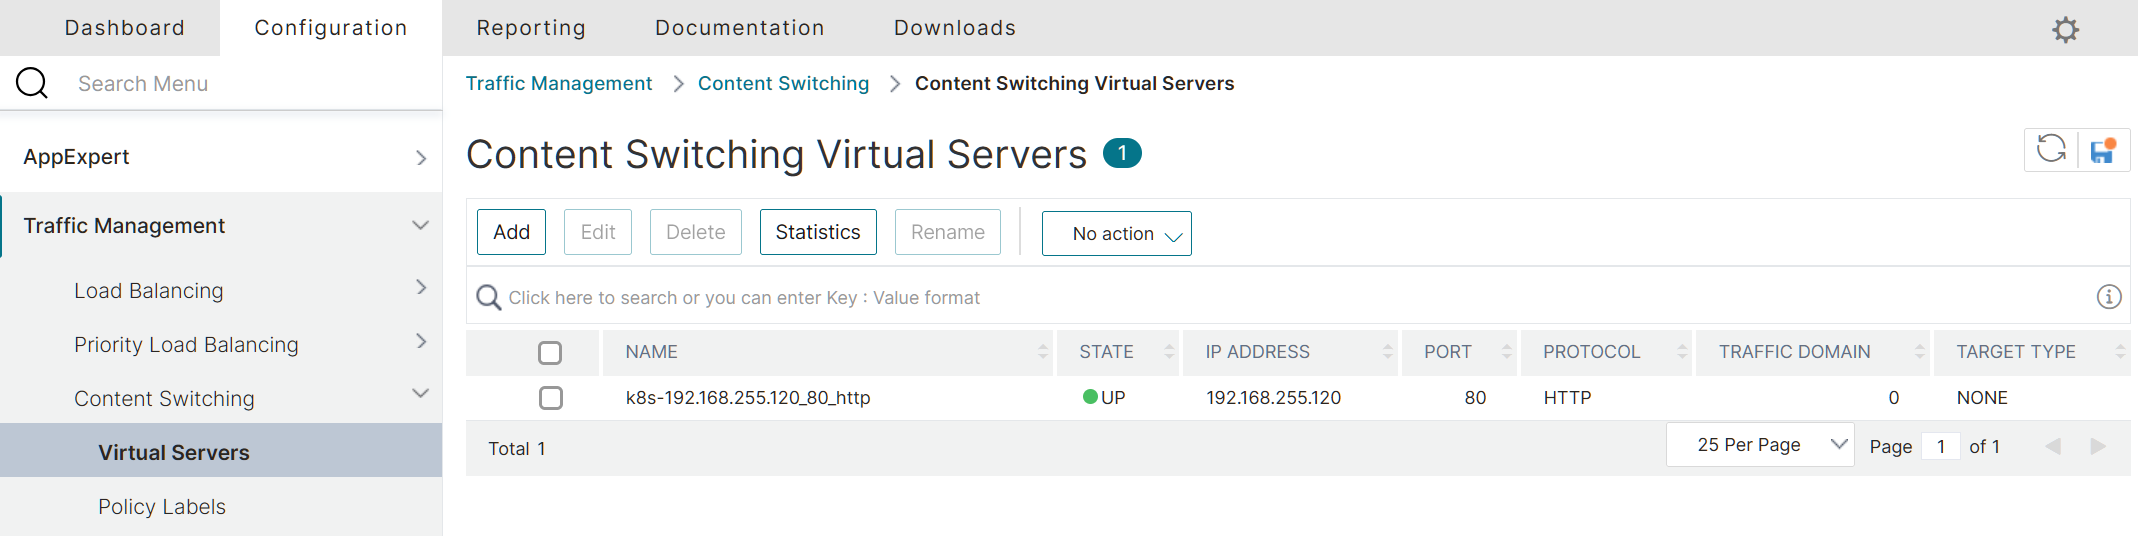Screen dimensions: 2138x536
Task: Sort by PROTOCOL column arrows
Action: coord(1681,352)
